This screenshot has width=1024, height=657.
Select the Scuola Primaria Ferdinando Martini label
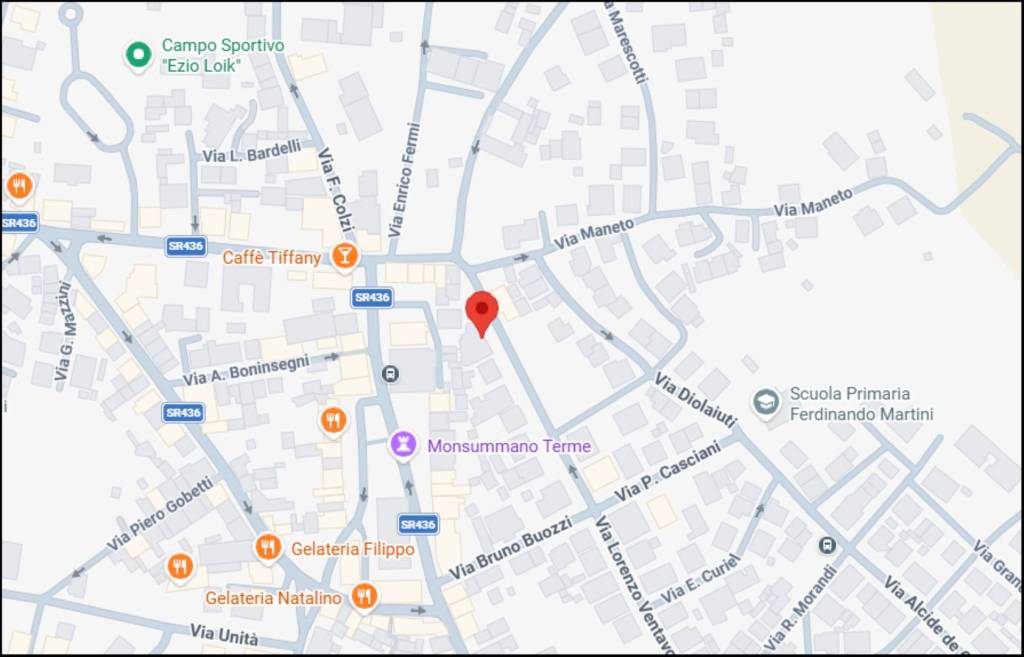[861, 404]
